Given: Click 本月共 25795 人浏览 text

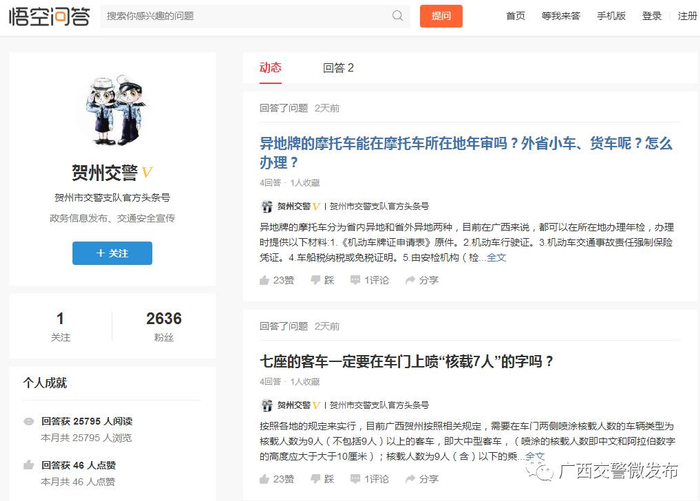Looking at the screenshot, I should [x=86, y=438].
